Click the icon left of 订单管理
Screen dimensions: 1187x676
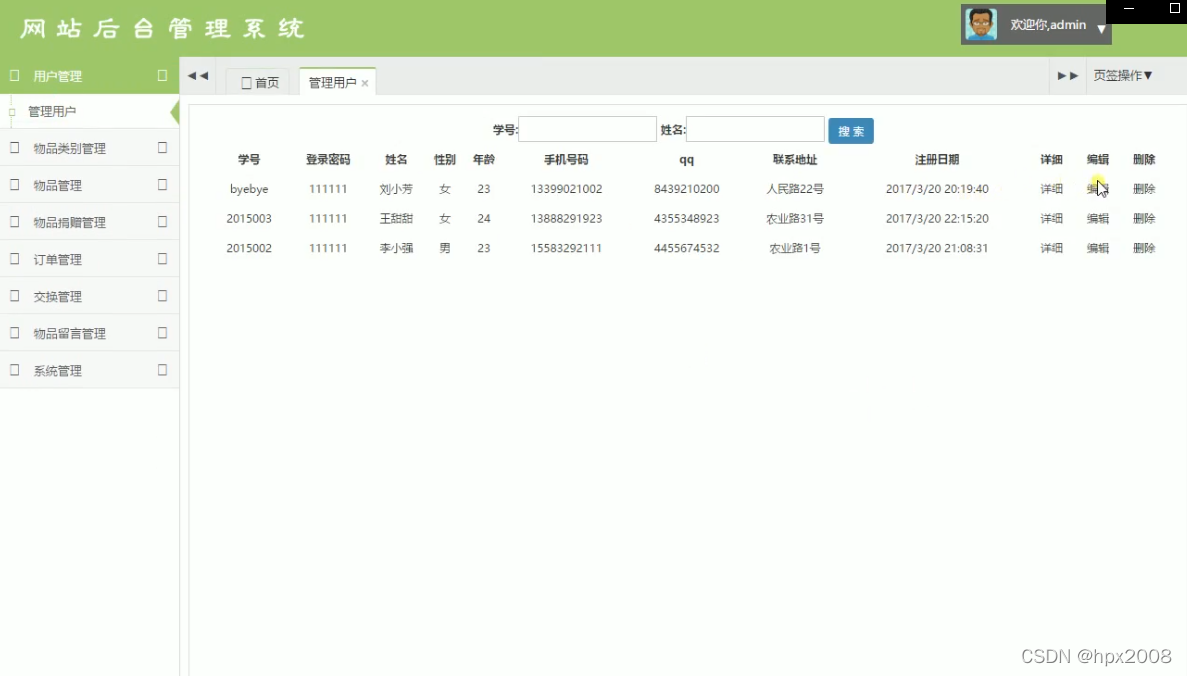coord(14,259)
